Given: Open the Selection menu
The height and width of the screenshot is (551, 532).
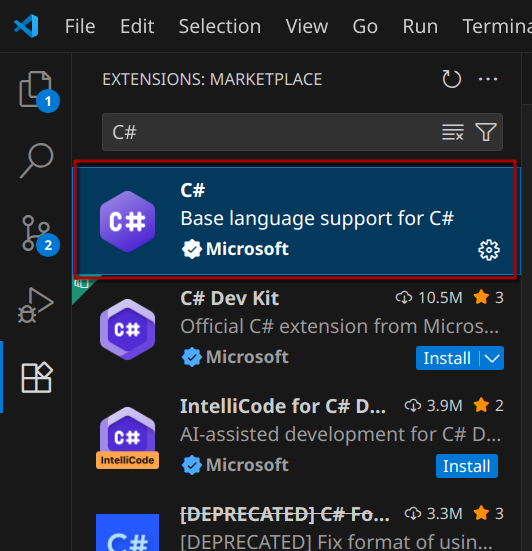Looking at the screenshot, I should 220,26.
